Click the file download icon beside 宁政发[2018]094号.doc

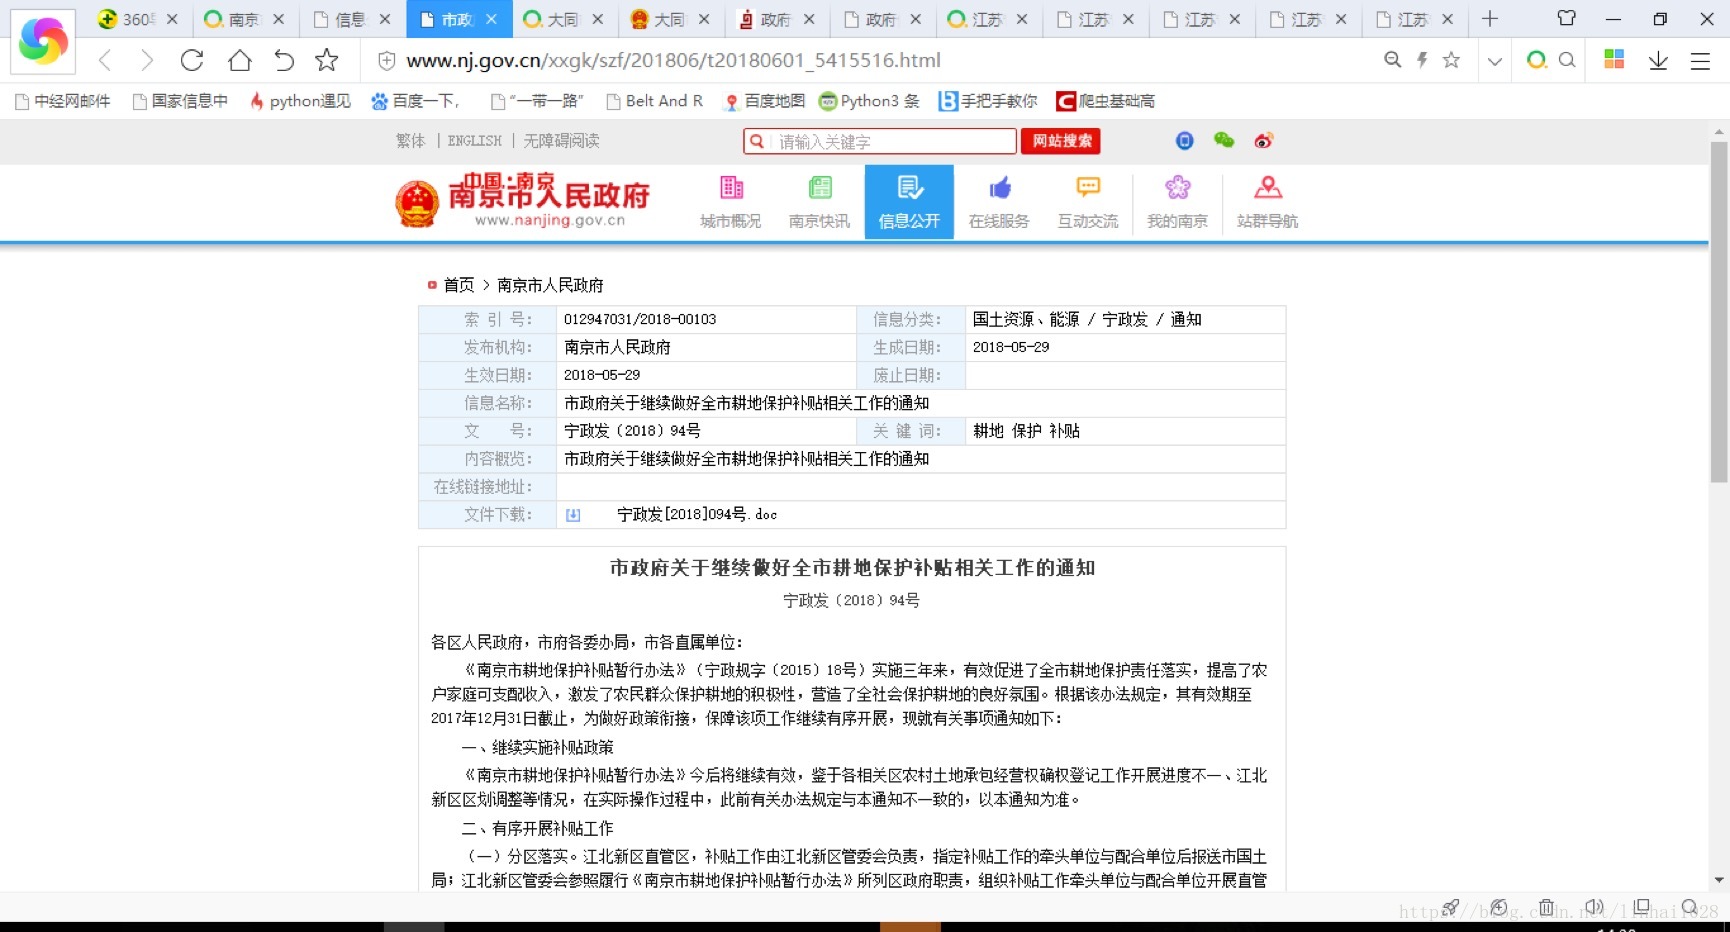point(573,515)
